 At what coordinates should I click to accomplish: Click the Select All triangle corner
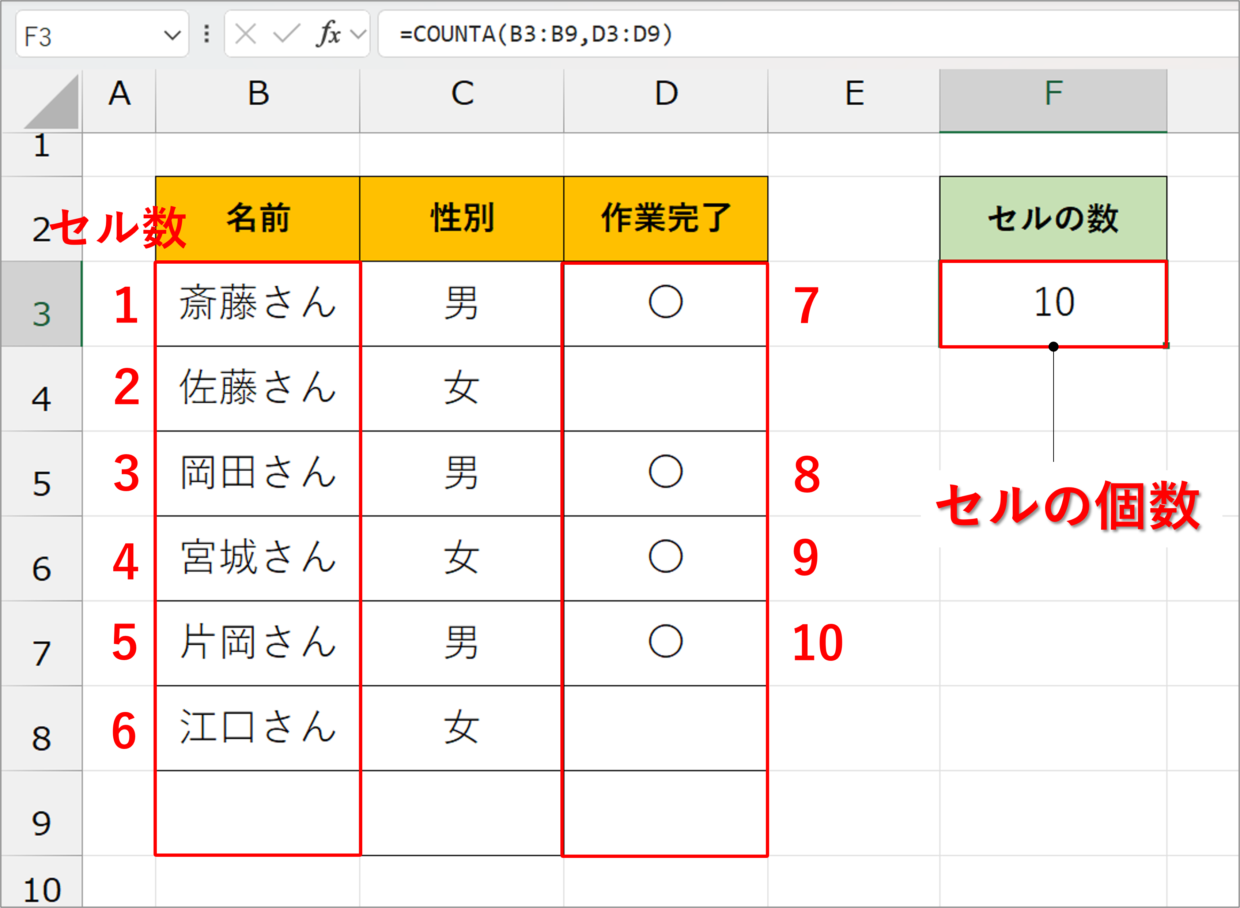[52, 104]
